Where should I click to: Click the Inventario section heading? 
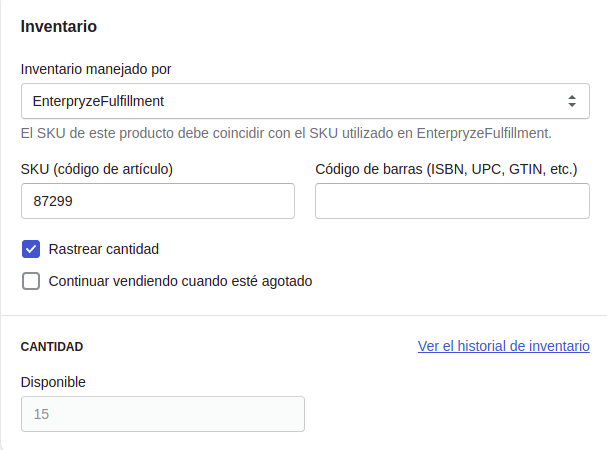click(59, 27)
